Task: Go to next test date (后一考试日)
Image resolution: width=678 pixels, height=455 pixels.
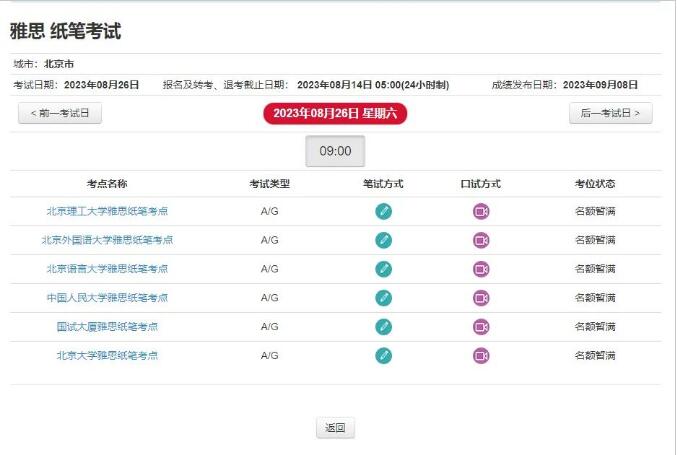Action: pyautogui.click(x=611, y=113)
